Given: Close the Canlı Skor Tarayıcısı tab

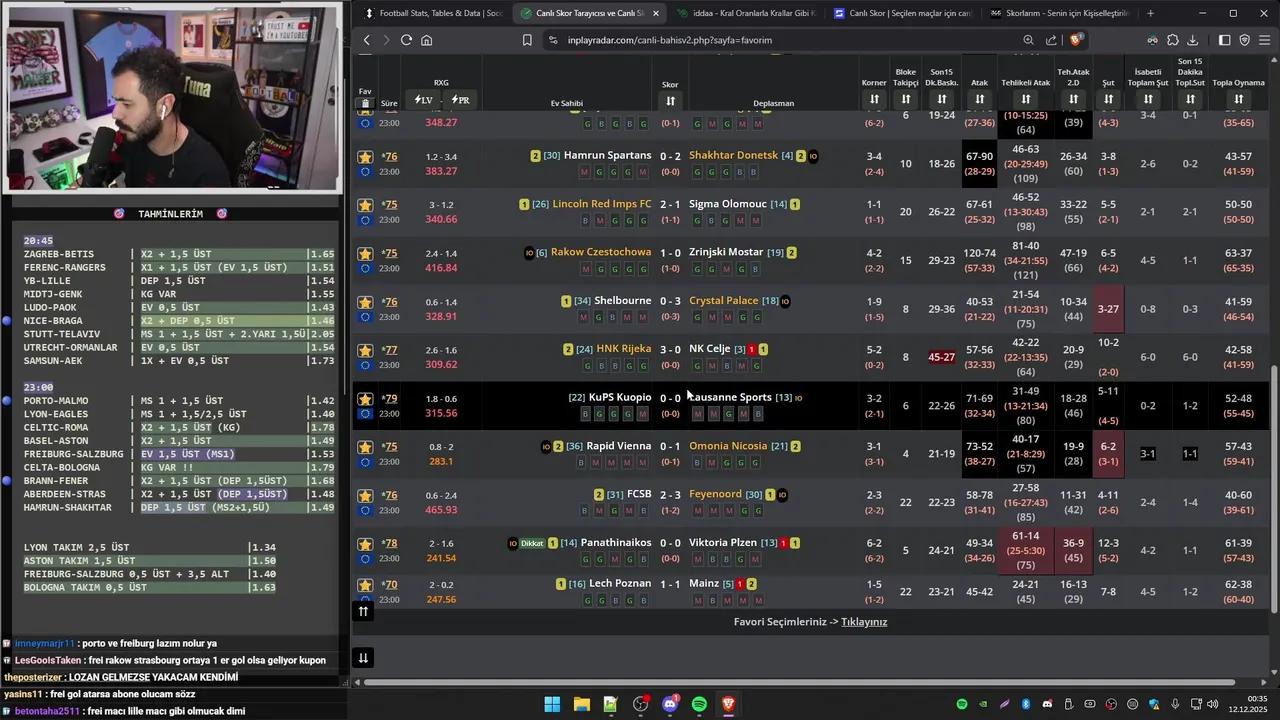Looking at the screenshot, I should click(x=656, y=13).
